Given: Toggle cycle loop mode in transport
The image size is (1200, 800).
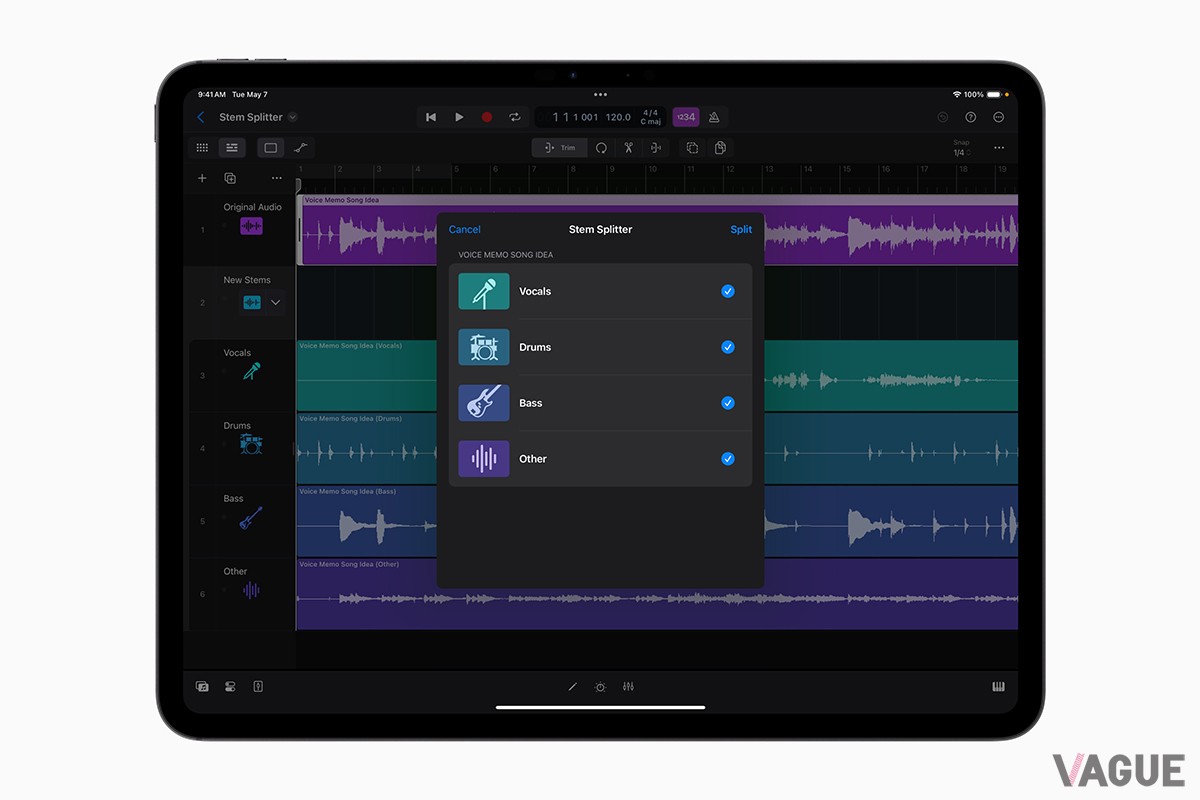Looking at the screenshot, I should tap(514, 117).
